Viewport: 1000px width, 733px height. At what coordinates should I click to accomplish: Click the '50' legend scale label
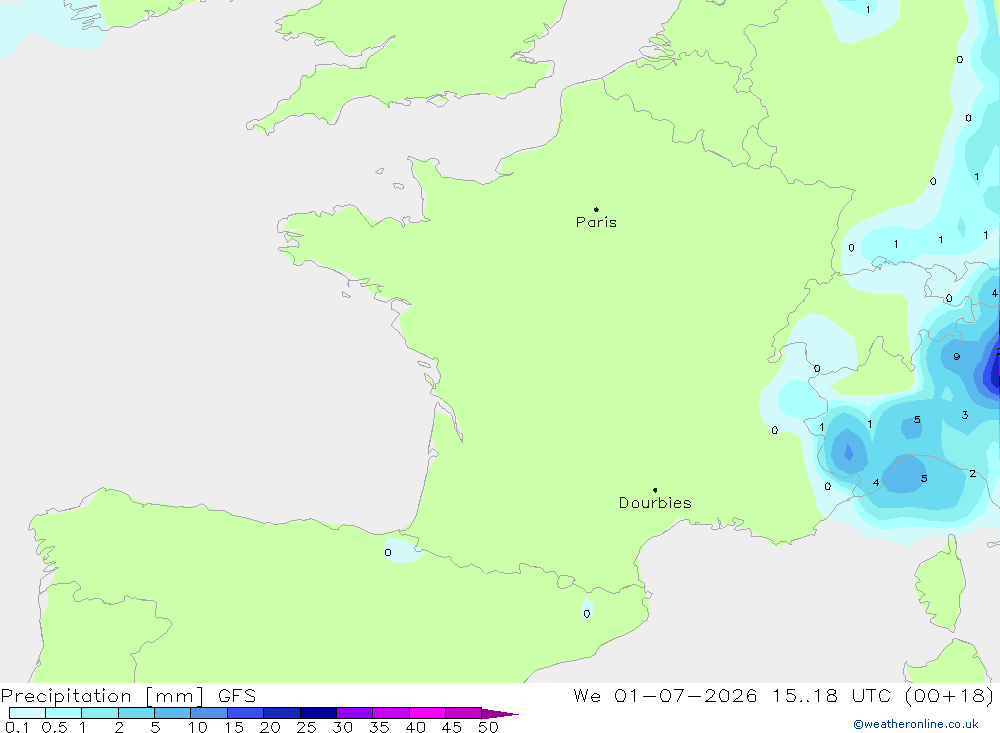tap(488, 727)
